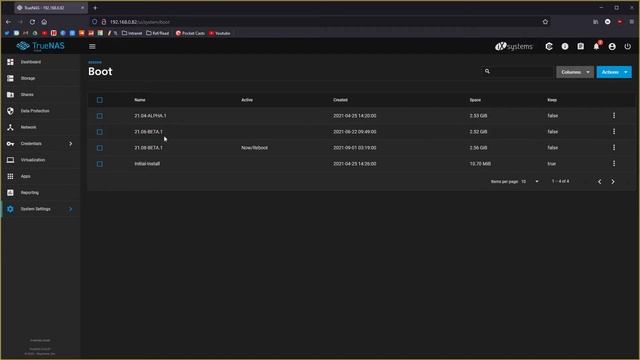Click the Data Protection shield icon

pyautogui.click(x=10, y=111)
